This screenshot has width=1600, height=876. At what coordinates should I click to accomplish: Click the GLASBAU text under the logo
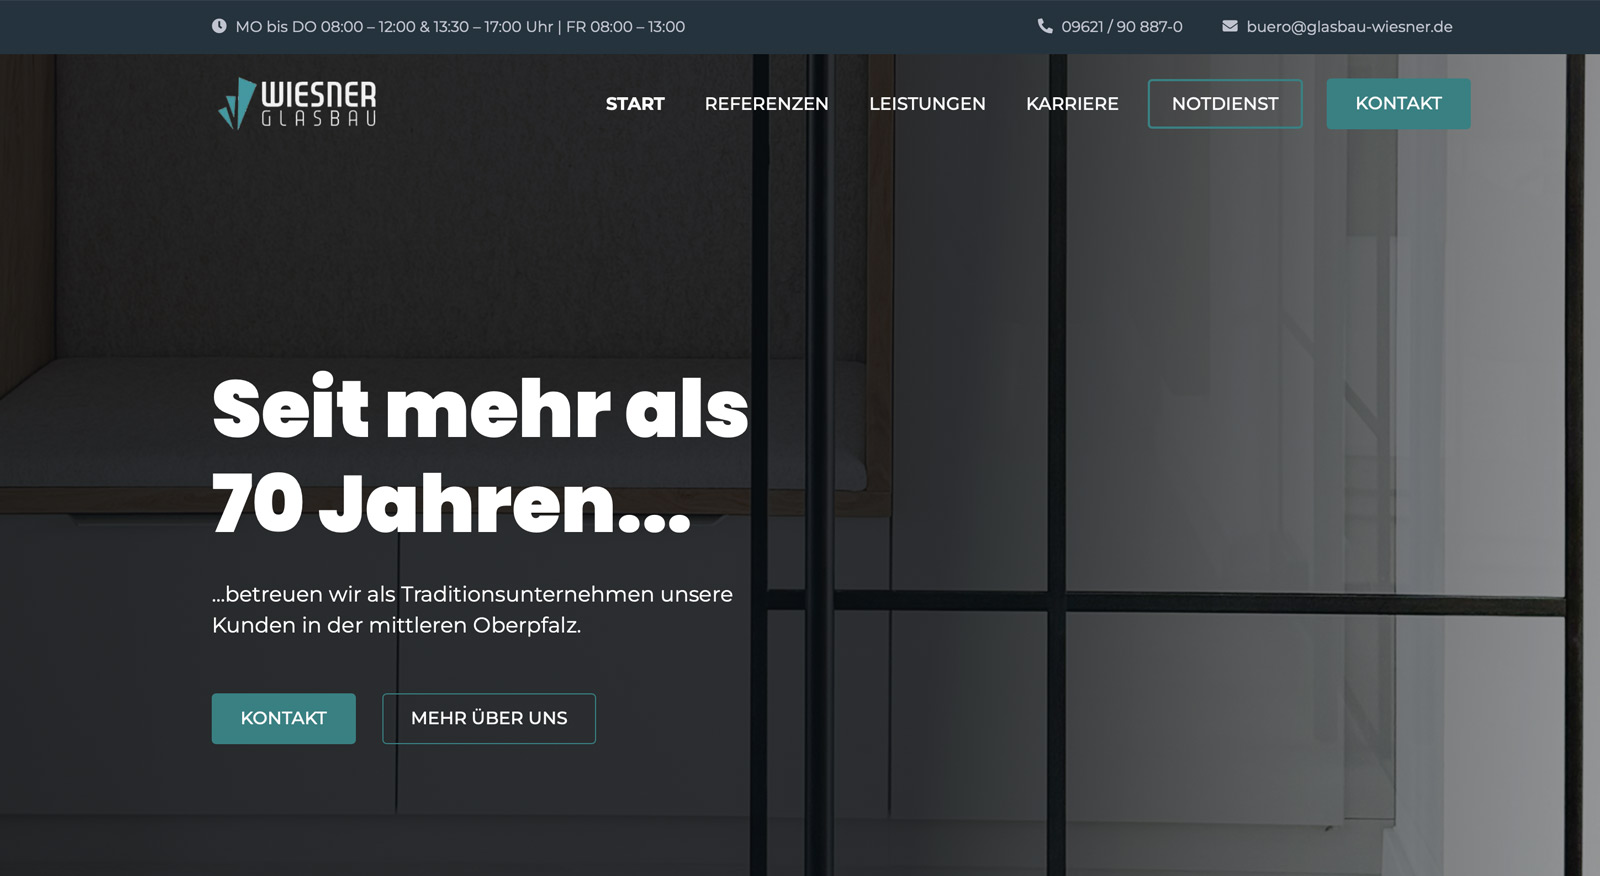pyautogui.click(x=319, y=119)
